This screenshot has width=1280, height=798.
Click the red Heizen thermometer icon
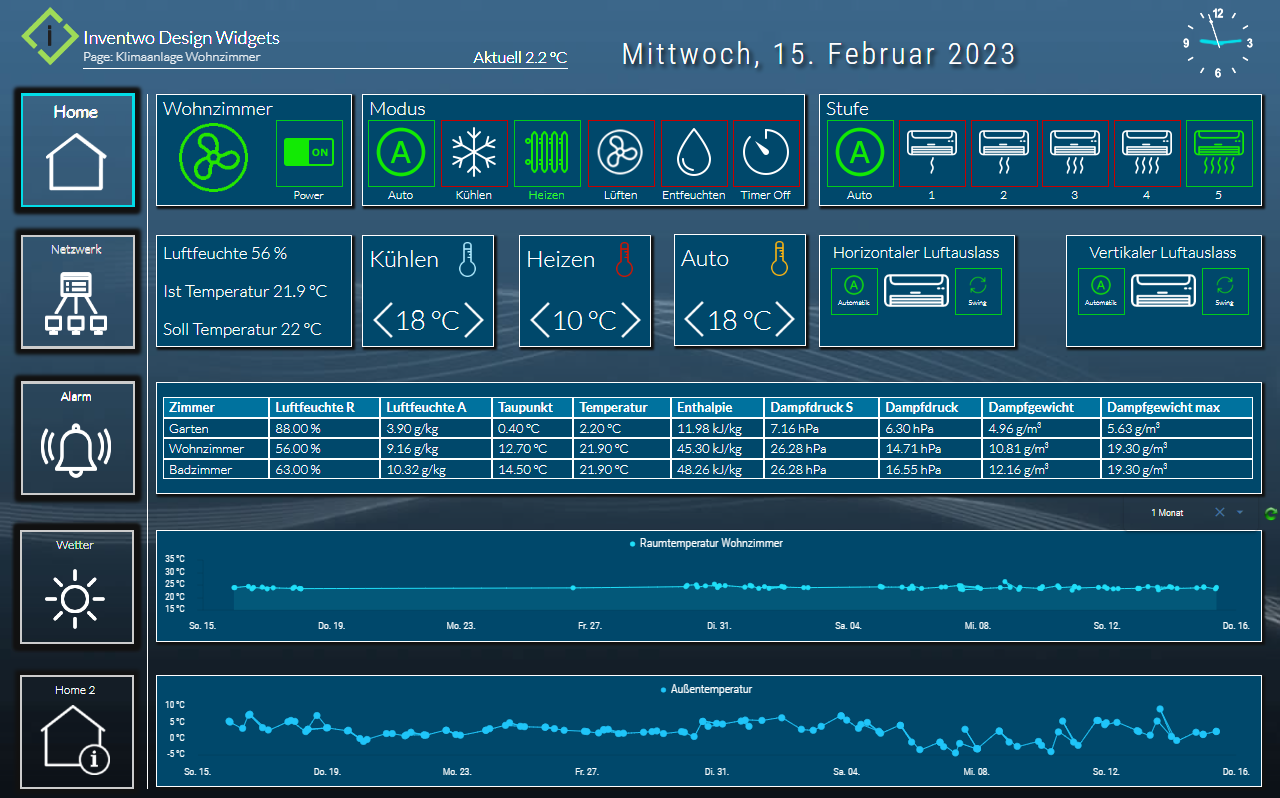(624, 259)
